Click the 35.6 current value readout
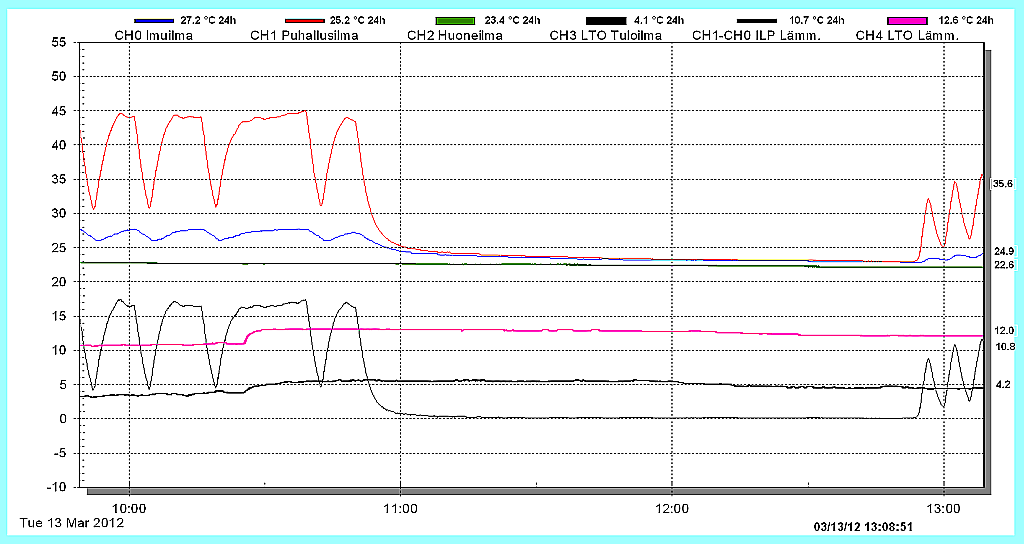This screenshot has height=544, width=1024. [1003, 184]
